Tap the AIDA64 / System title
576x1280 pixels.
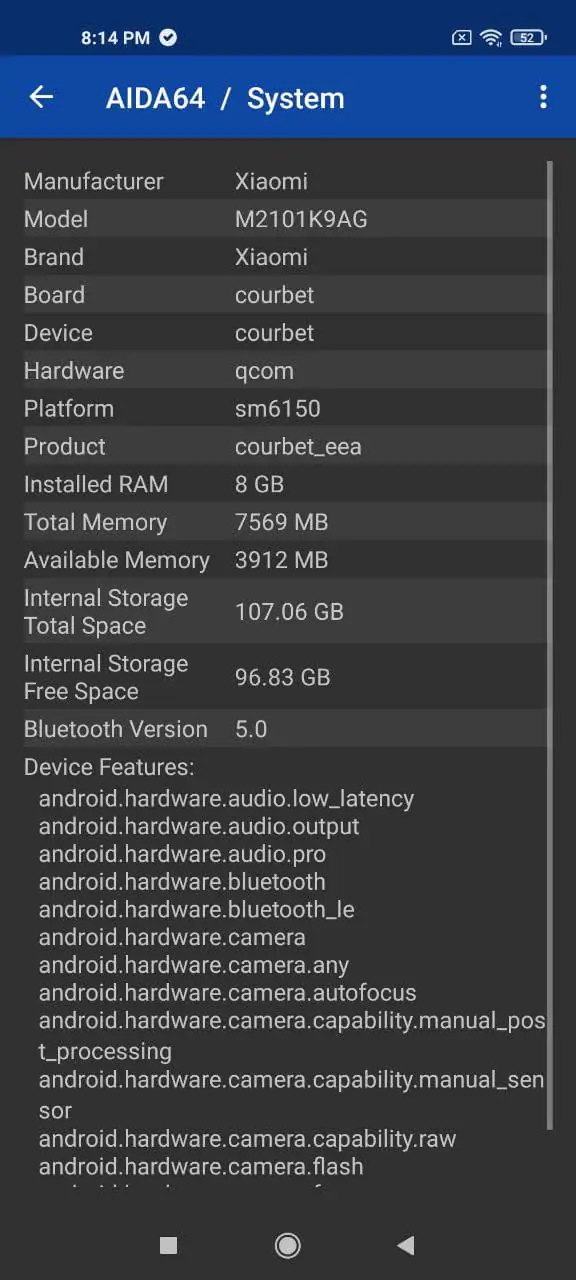pyautogui.click(x=225, y=98)
